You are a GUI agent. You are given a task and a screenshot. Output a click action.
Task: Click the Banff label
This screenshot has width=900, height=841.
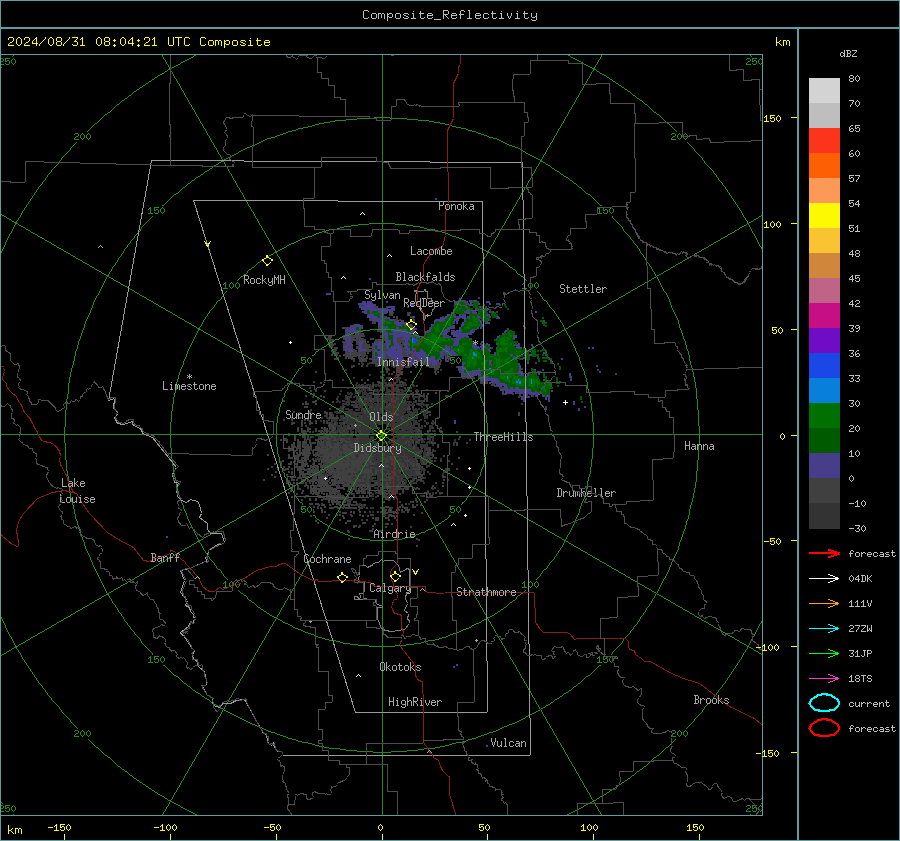tap(165, 557)
